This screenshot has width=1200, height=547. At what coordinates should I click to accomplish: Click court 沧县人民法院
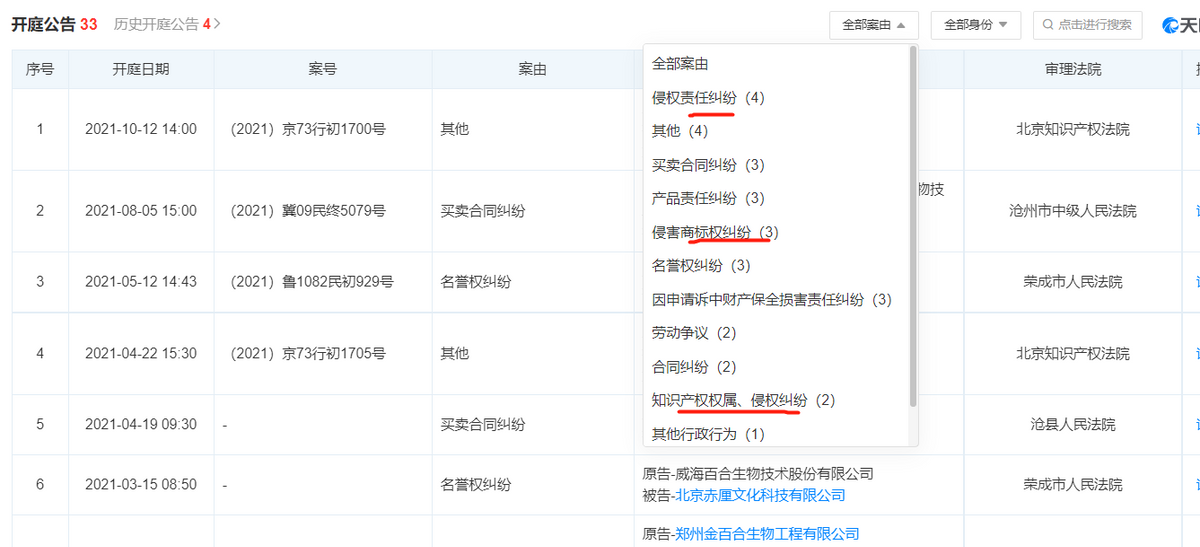tap(1073, 424)
